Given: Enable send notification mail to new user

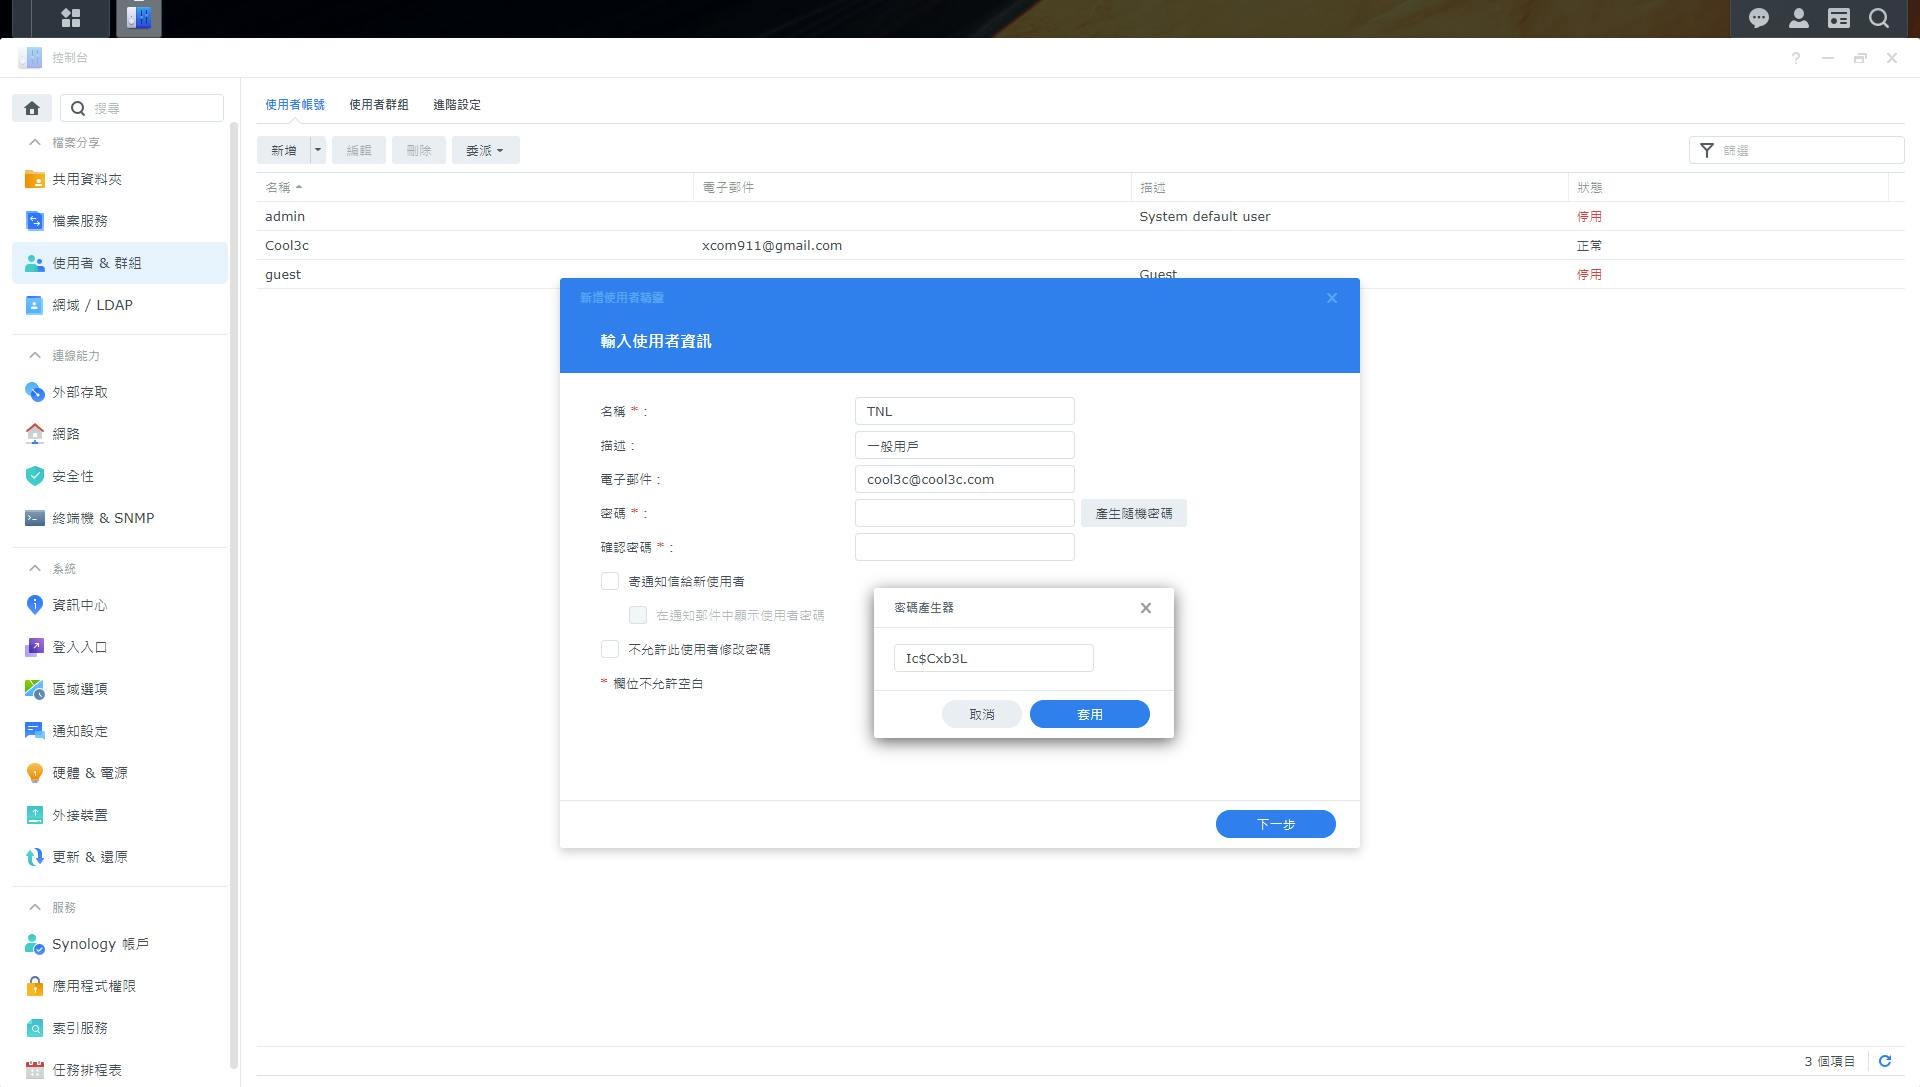Looking at the screenshot, I should pos(610,581).
